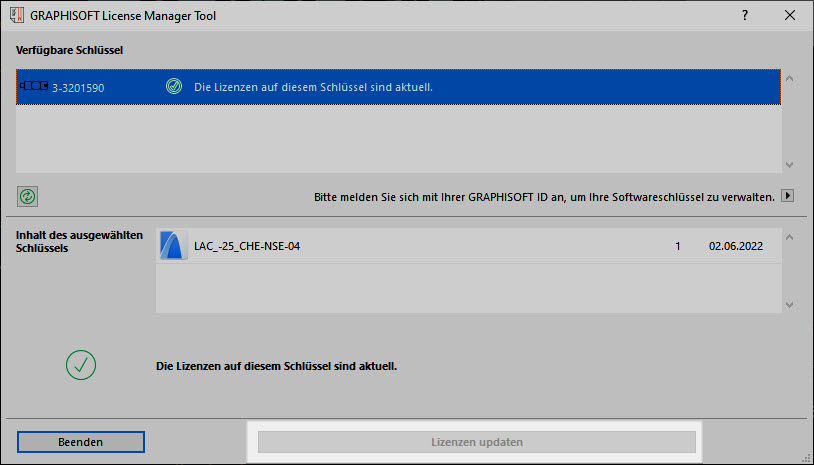The height and width of the screenshot is (465, 814).
Task: Click bold status text 'Die Lizenzen auf diesem Schlüssel sind aktuell.'
Action: click(x=276, y=366)
